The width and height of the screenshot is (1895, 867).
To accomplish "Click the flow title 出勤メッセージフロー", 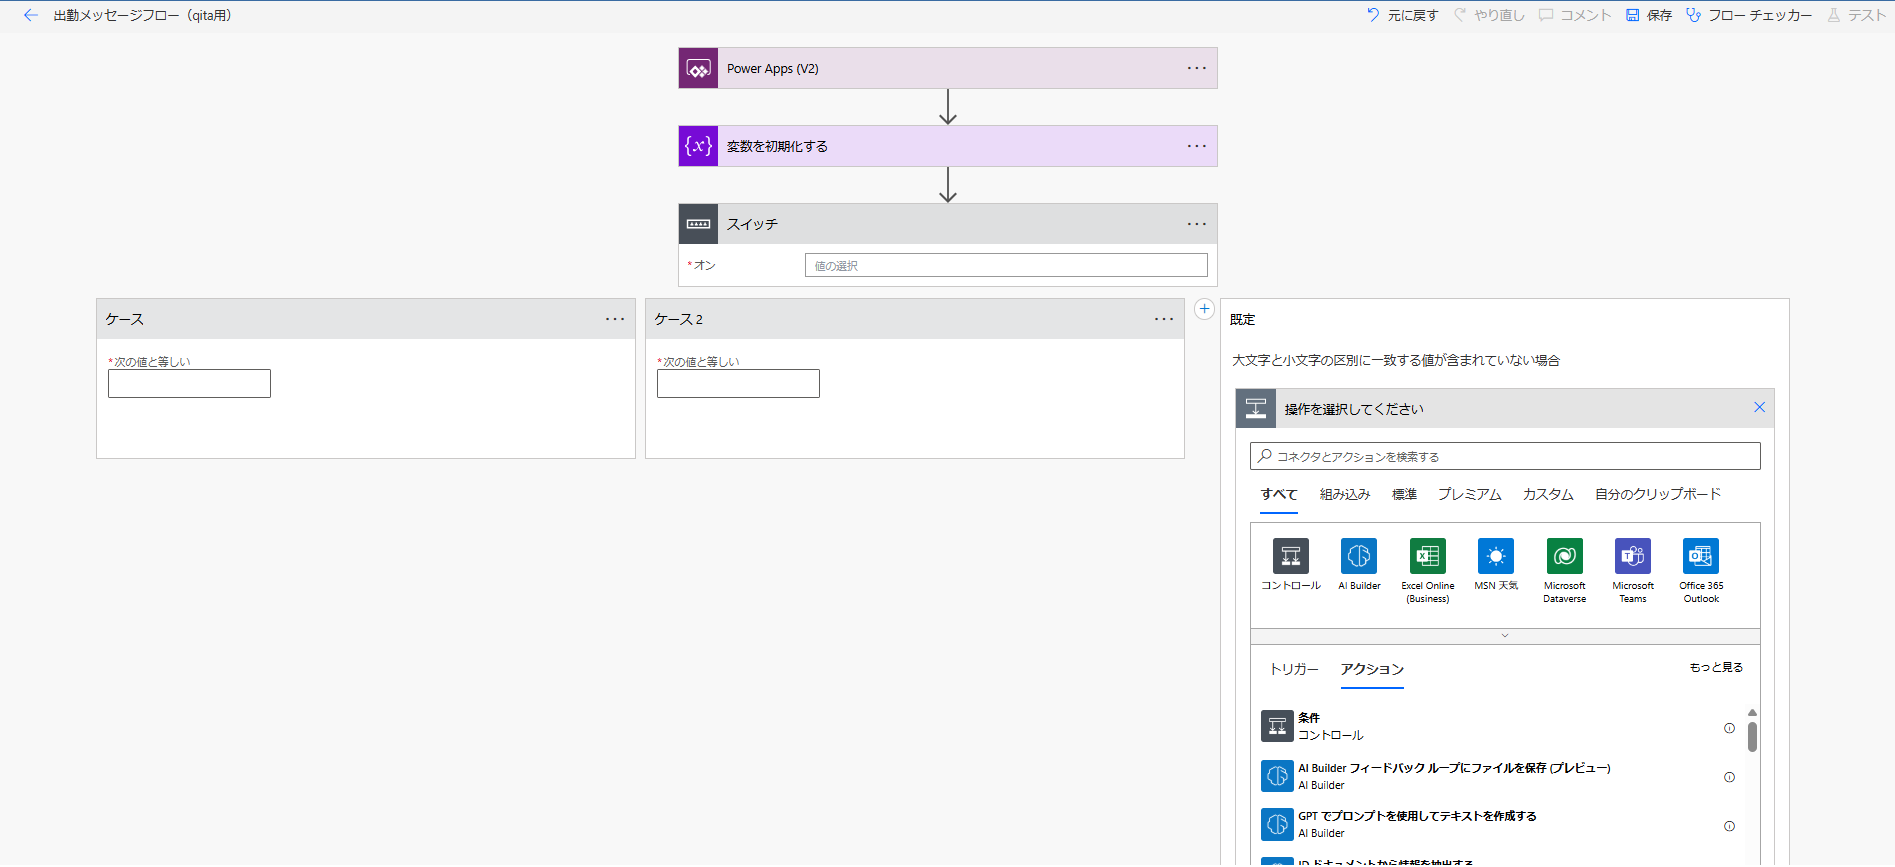I will [143, 15].
